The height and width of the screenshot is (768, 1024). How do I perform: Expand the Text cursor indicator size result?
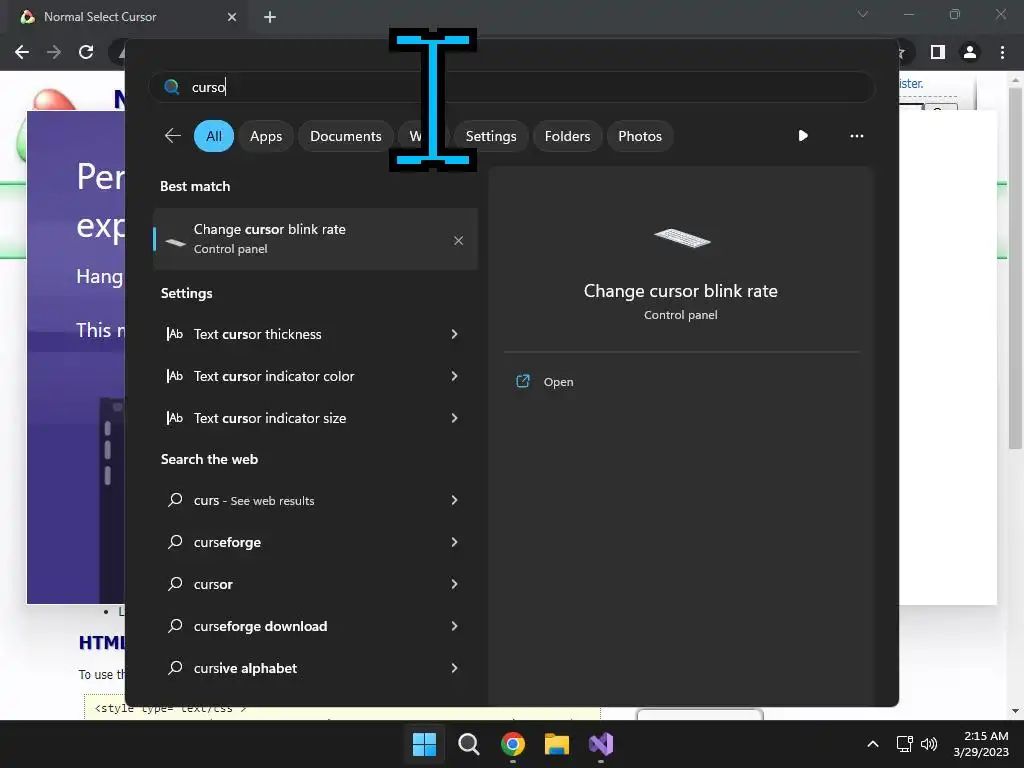click(455, 417)
